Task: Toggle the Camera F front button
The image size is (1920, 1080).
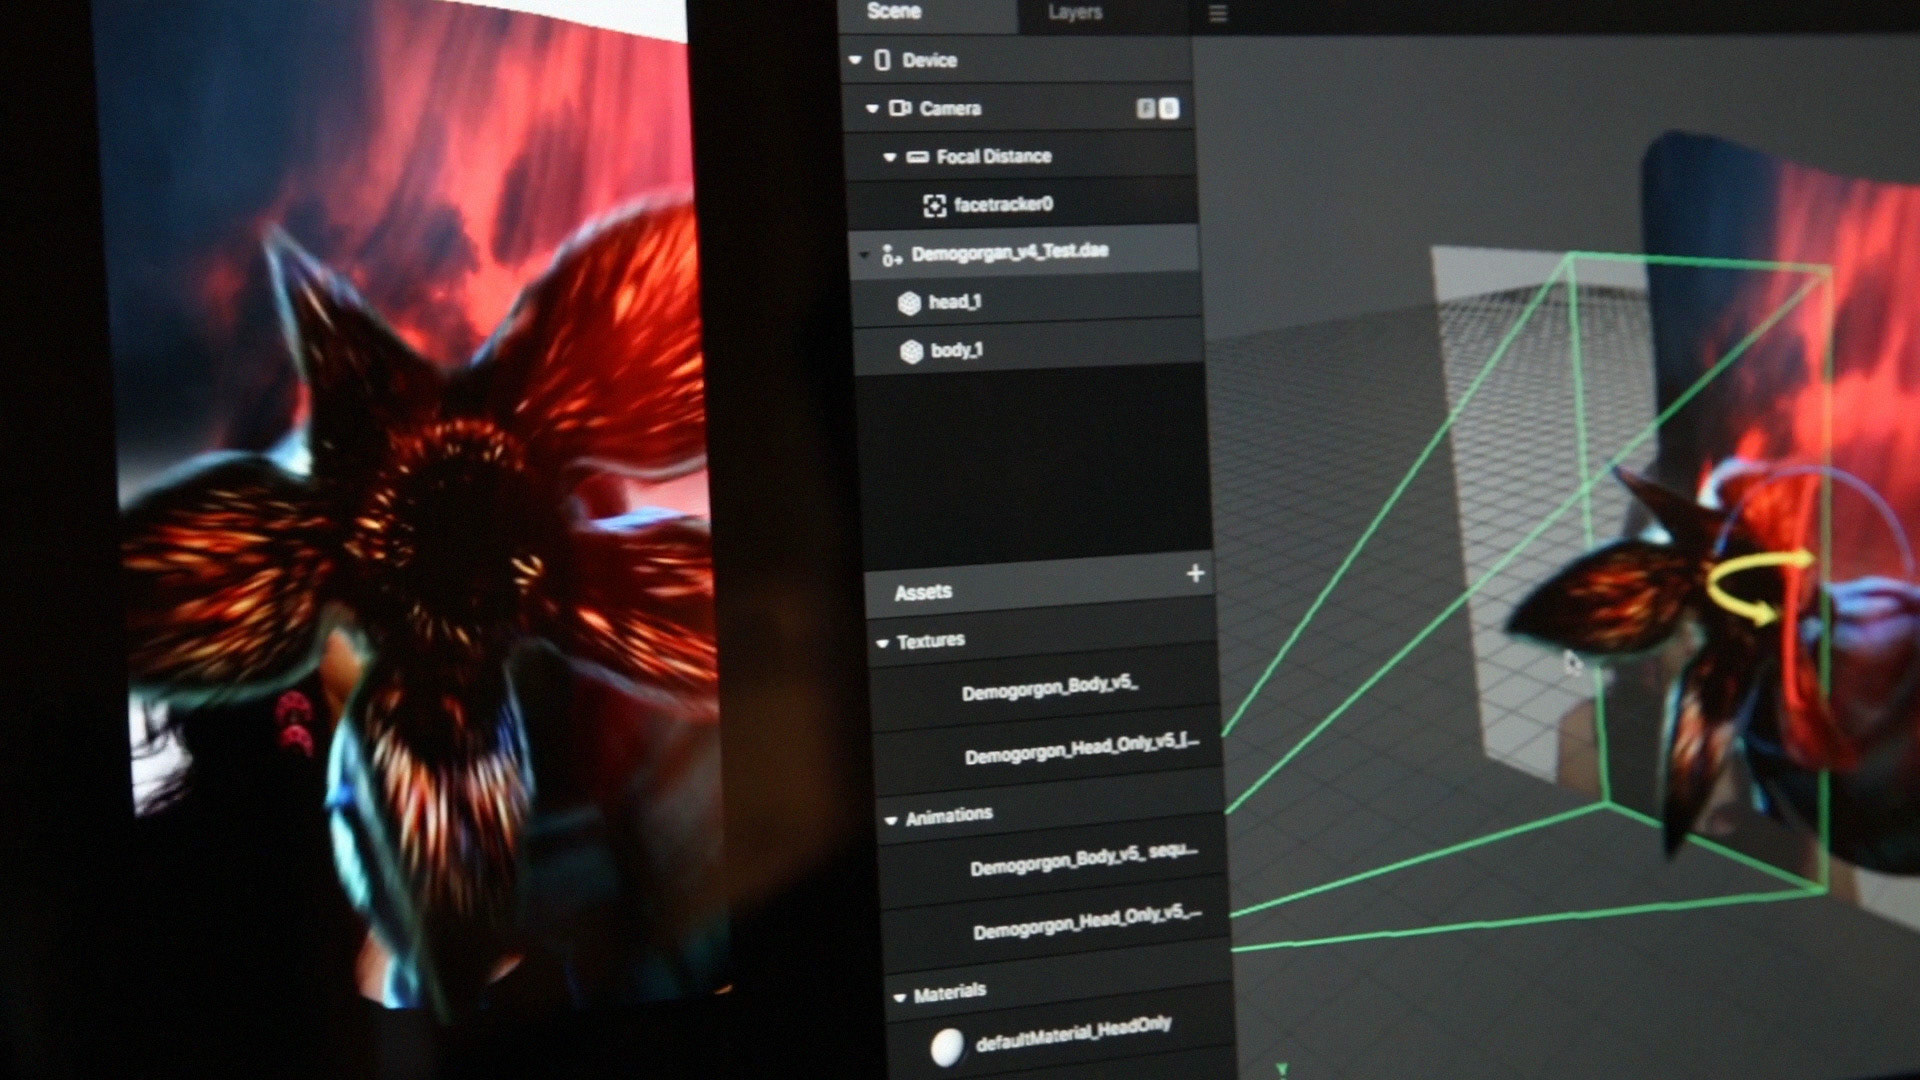Action: pos(1146,108)
